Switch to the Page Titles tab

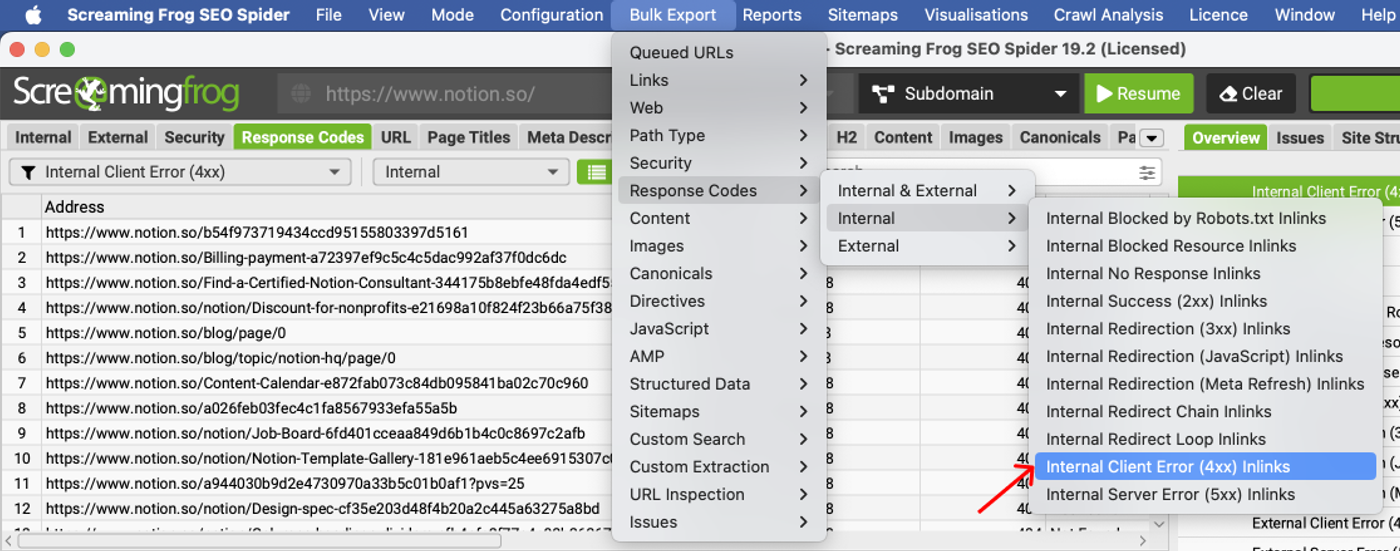click(x=469, y=138)
